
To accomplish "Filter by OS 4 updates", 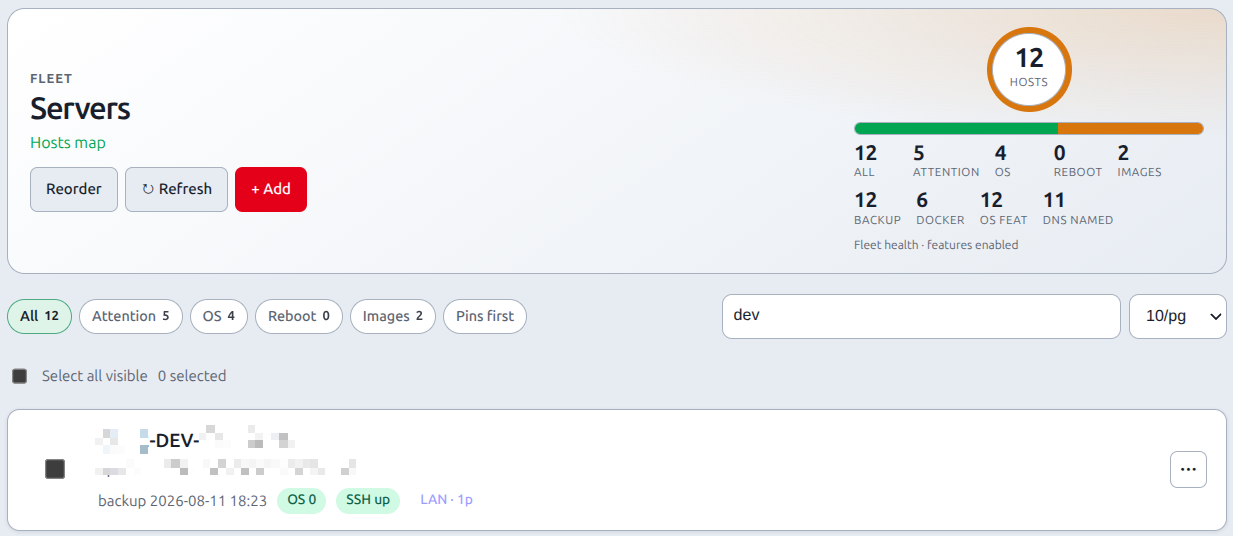I will click(219, 316).
